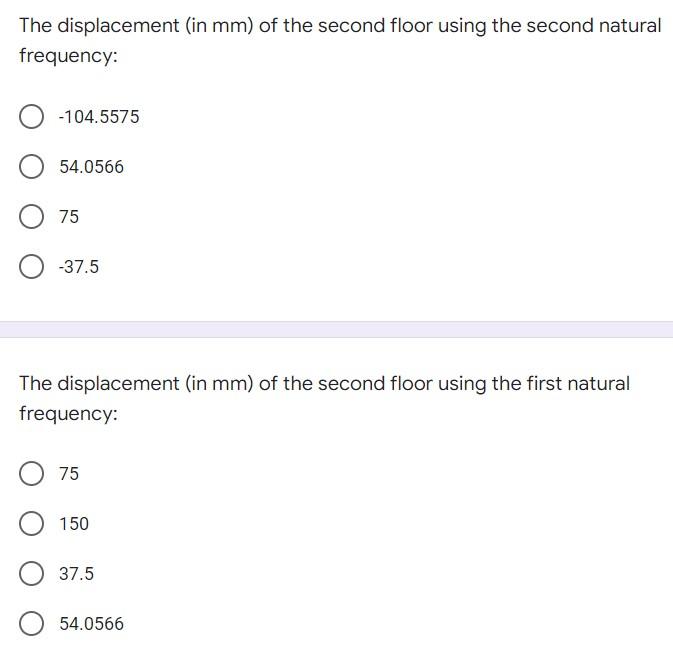Click the first natural frequency question text
The image size is (673, 665).
[x=324, y=398]
